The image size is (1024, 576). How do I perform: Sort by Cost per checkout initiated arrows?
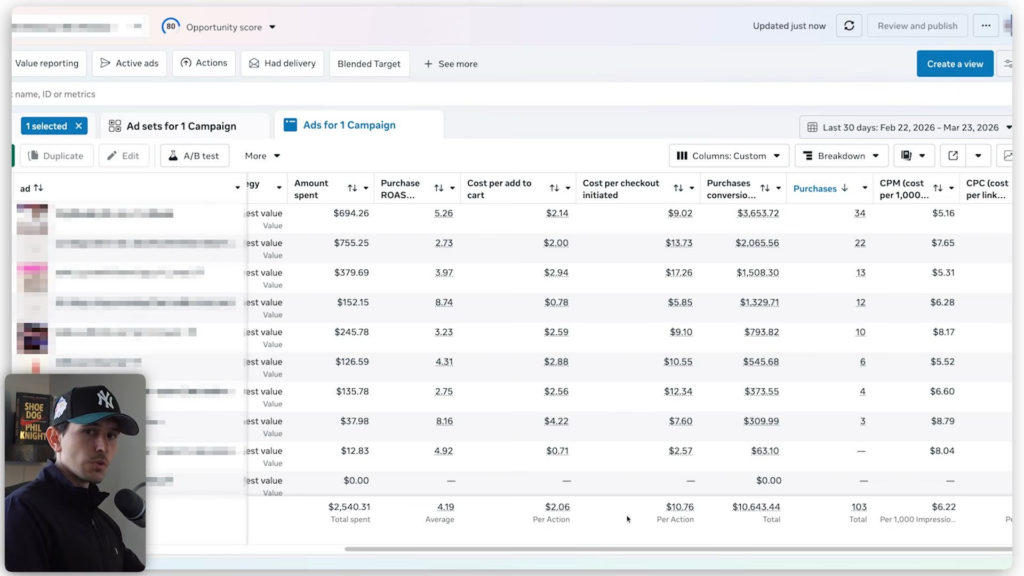(x=678, y=189)
